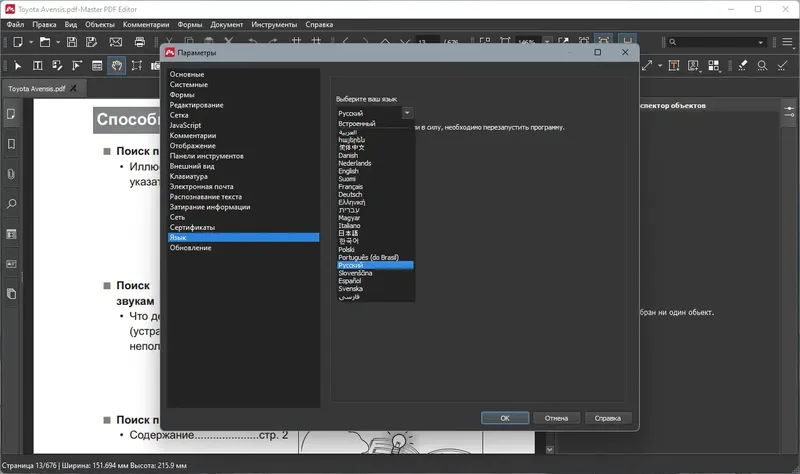Viewport: 800px width, 474px height.
Task: Open the form fields list sidebar icon
Action: [11, 234]
